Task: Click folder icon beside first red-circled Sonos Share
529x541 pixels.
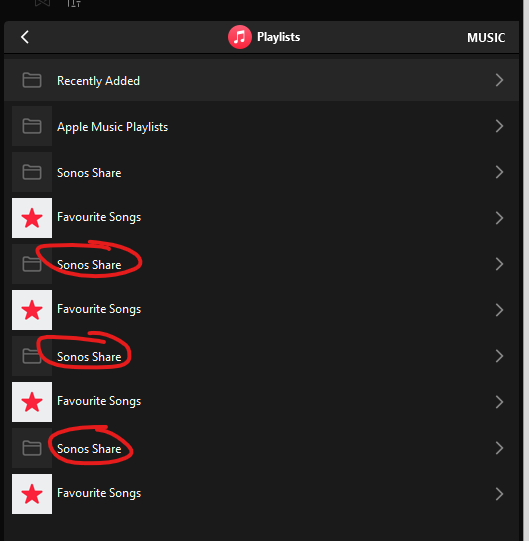Action: 32,264
